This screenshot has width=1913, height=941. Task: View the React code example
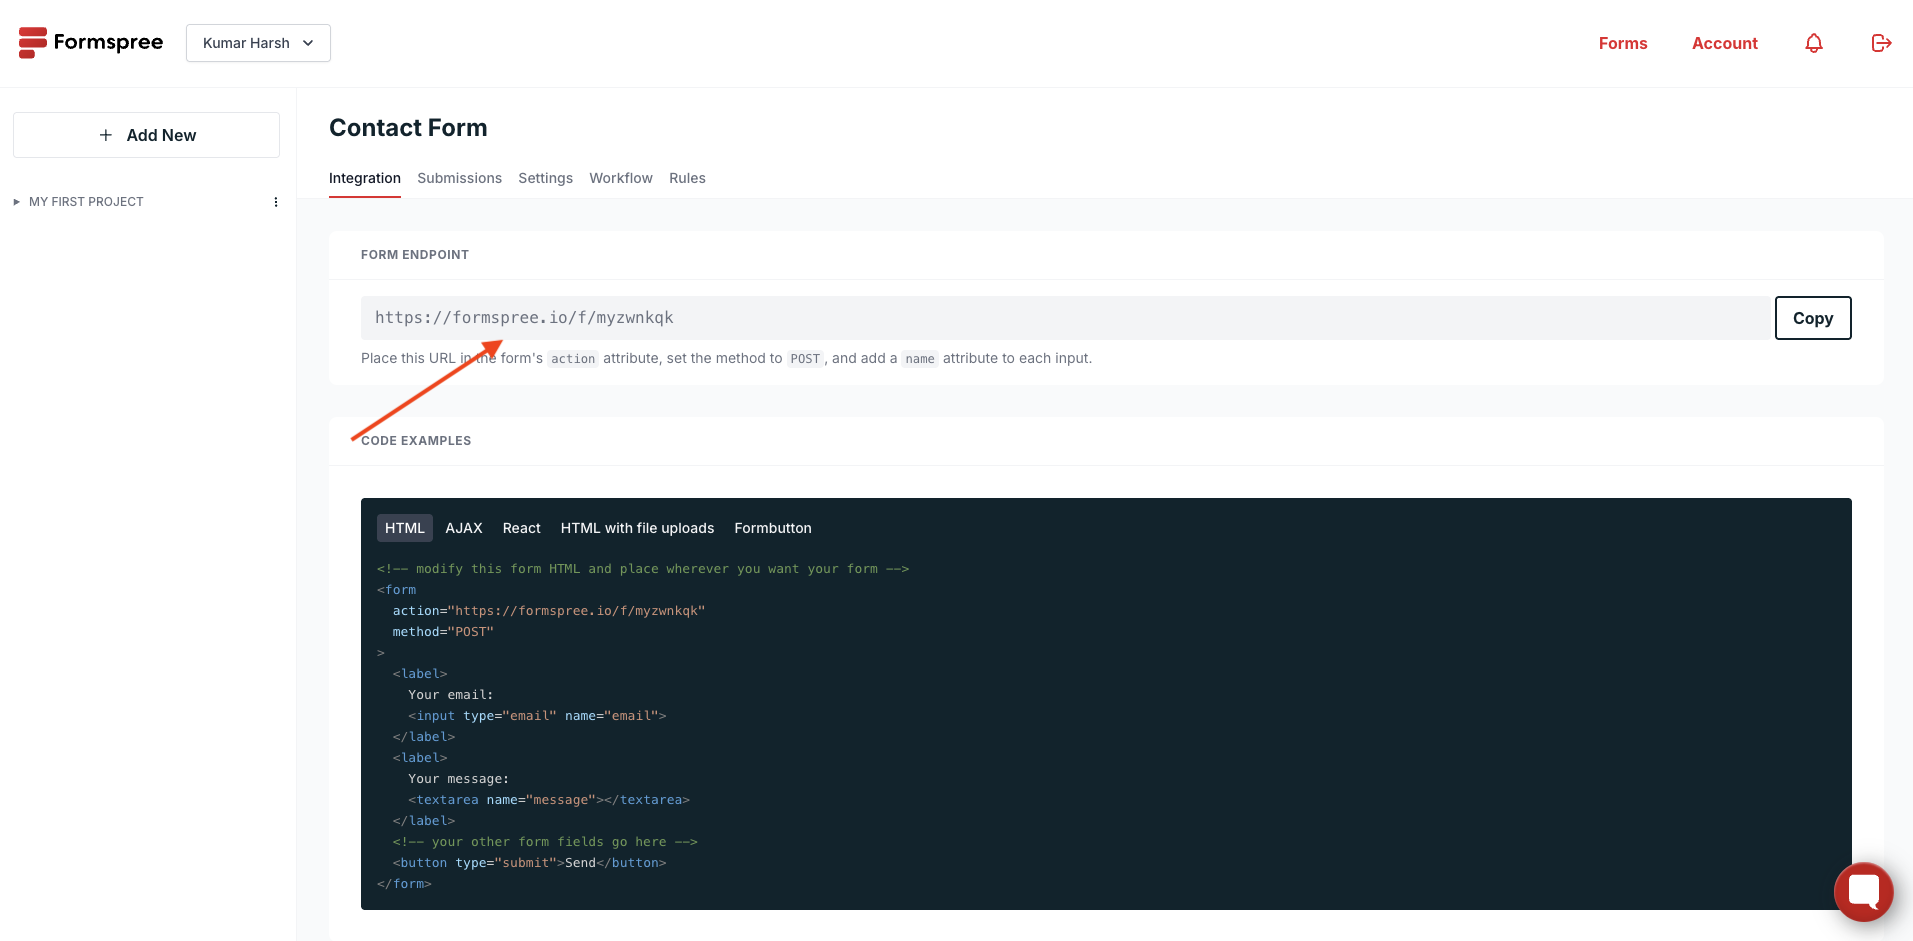[521, 528]
